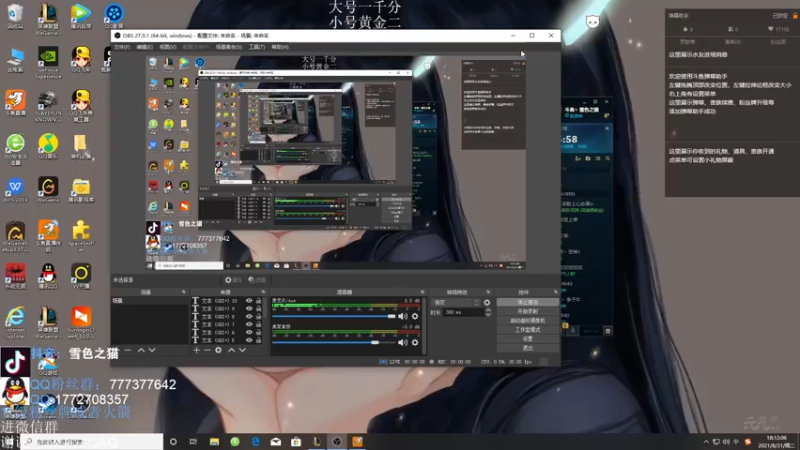Move scene down in scenes panel
The height and width of the screenshot is (450, 800).
pos(152,350)
